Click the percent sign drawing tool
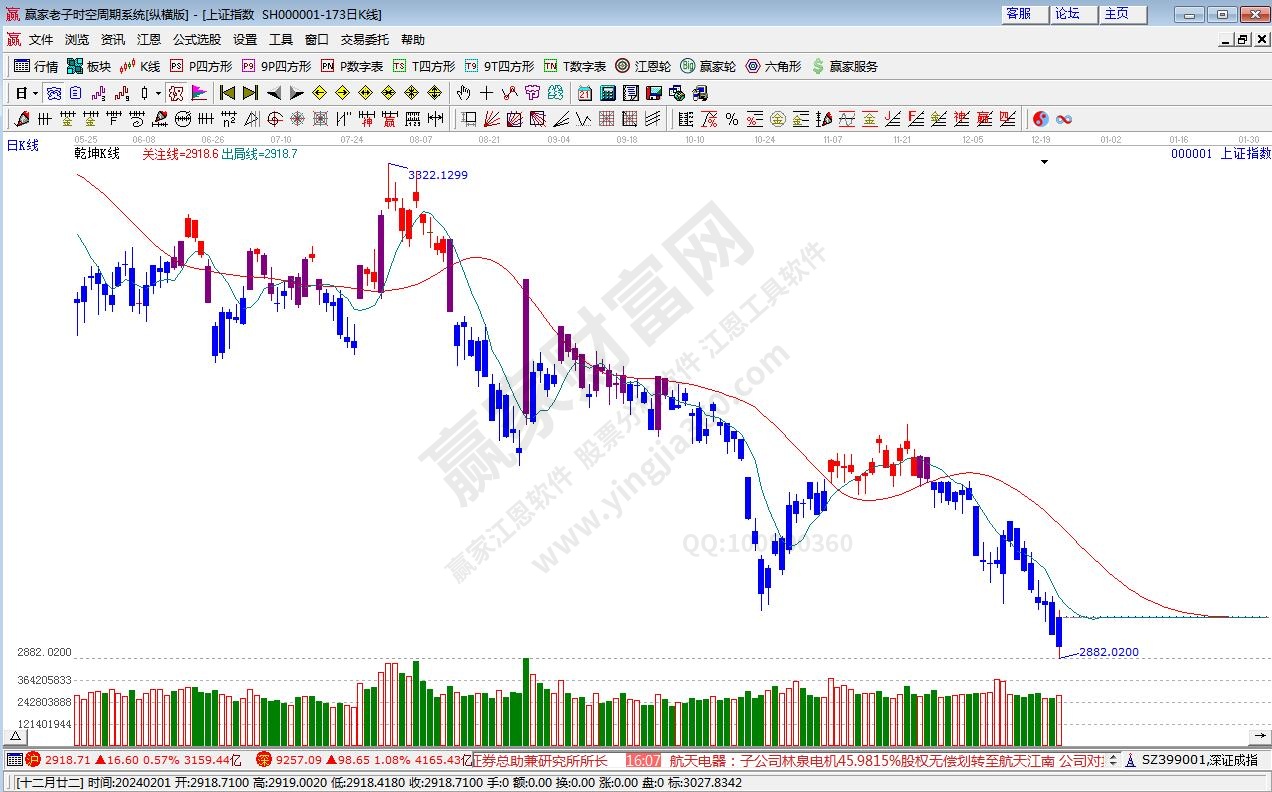 [732, 119]
